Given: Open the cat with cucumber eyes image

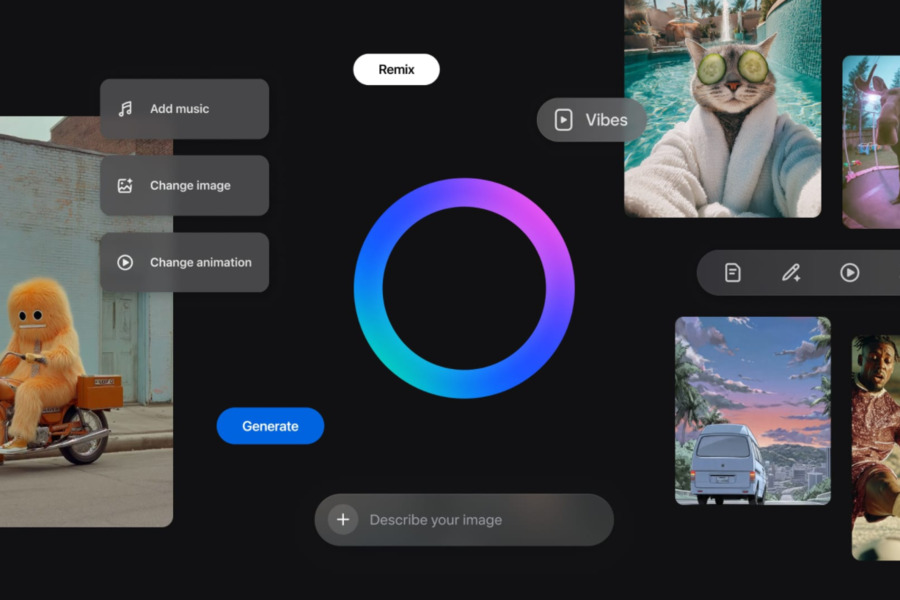Looking at the screenshot, I should click(723, 109).
